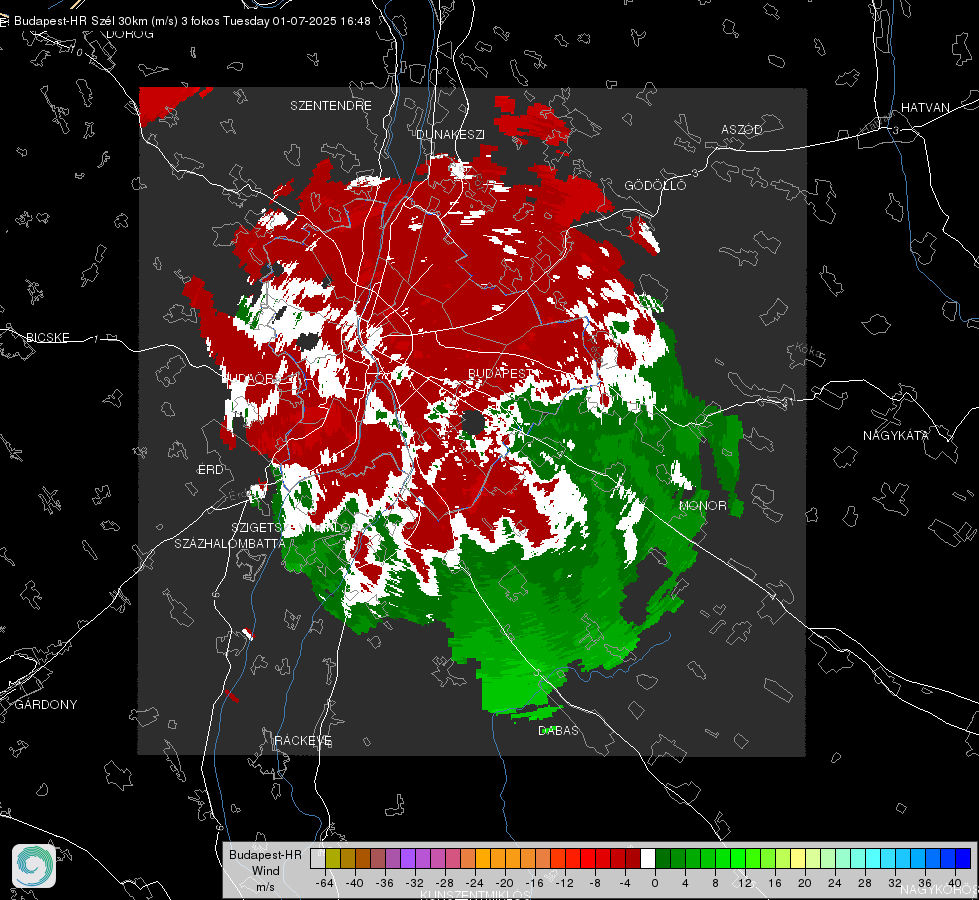The width and height of the screenshot is (979, 900).
Task: Click the ÉRD town label
Action: 210,470
